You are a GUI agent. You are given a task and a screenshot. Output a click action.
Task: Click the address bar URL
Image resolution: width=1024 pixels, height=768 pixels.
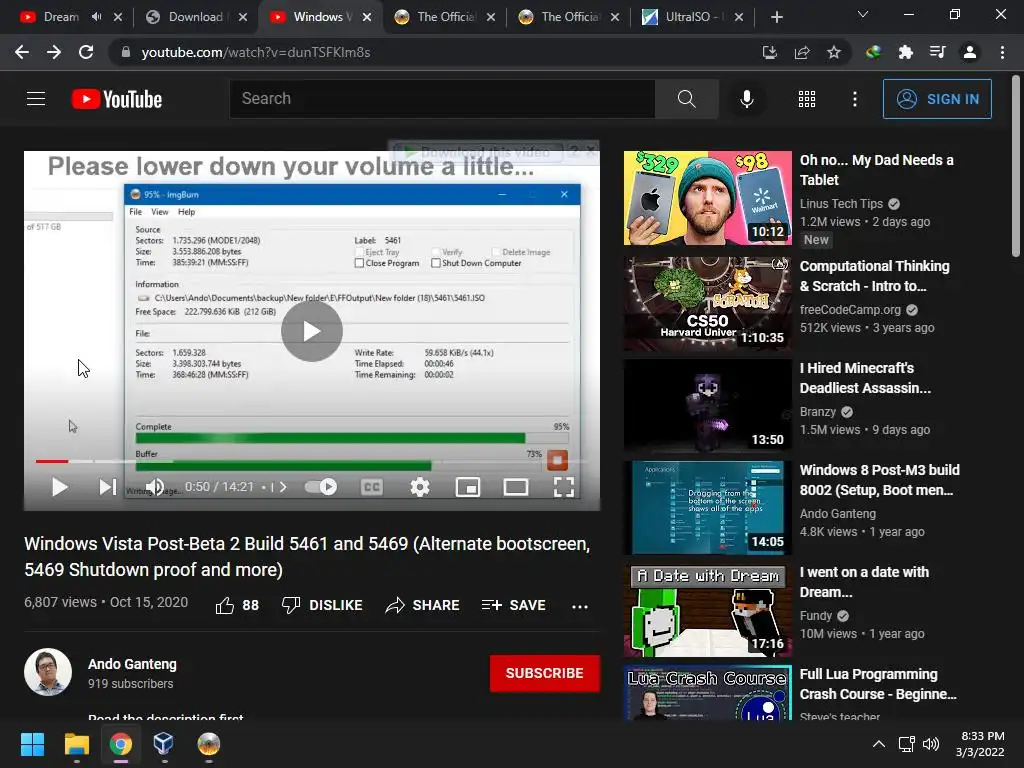[x=256, y=52]
